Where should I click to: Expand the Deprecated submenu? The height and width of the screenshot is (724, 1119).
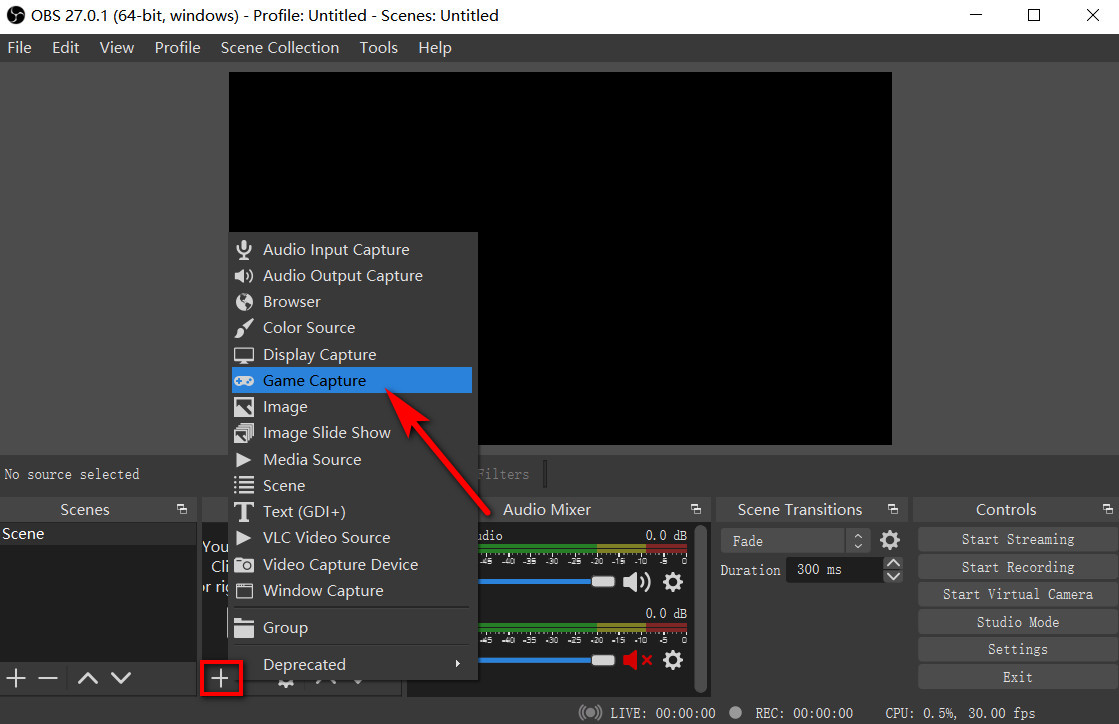(352, 664)
